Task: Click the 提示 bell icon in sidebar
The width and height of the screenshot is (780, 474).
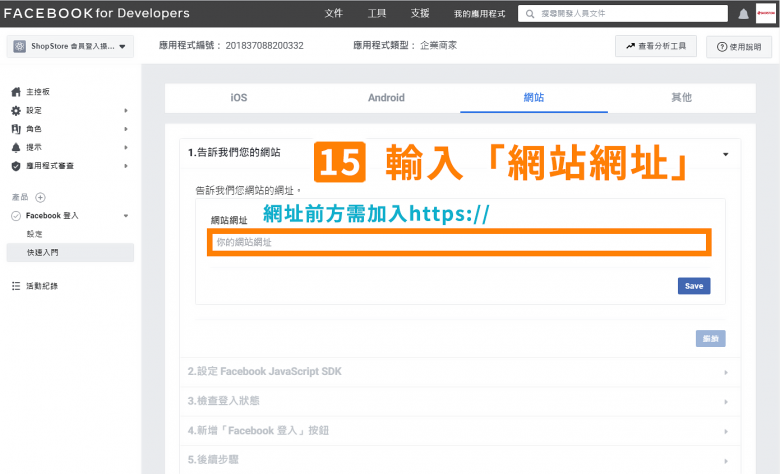Action: click(x=16, y=147)
